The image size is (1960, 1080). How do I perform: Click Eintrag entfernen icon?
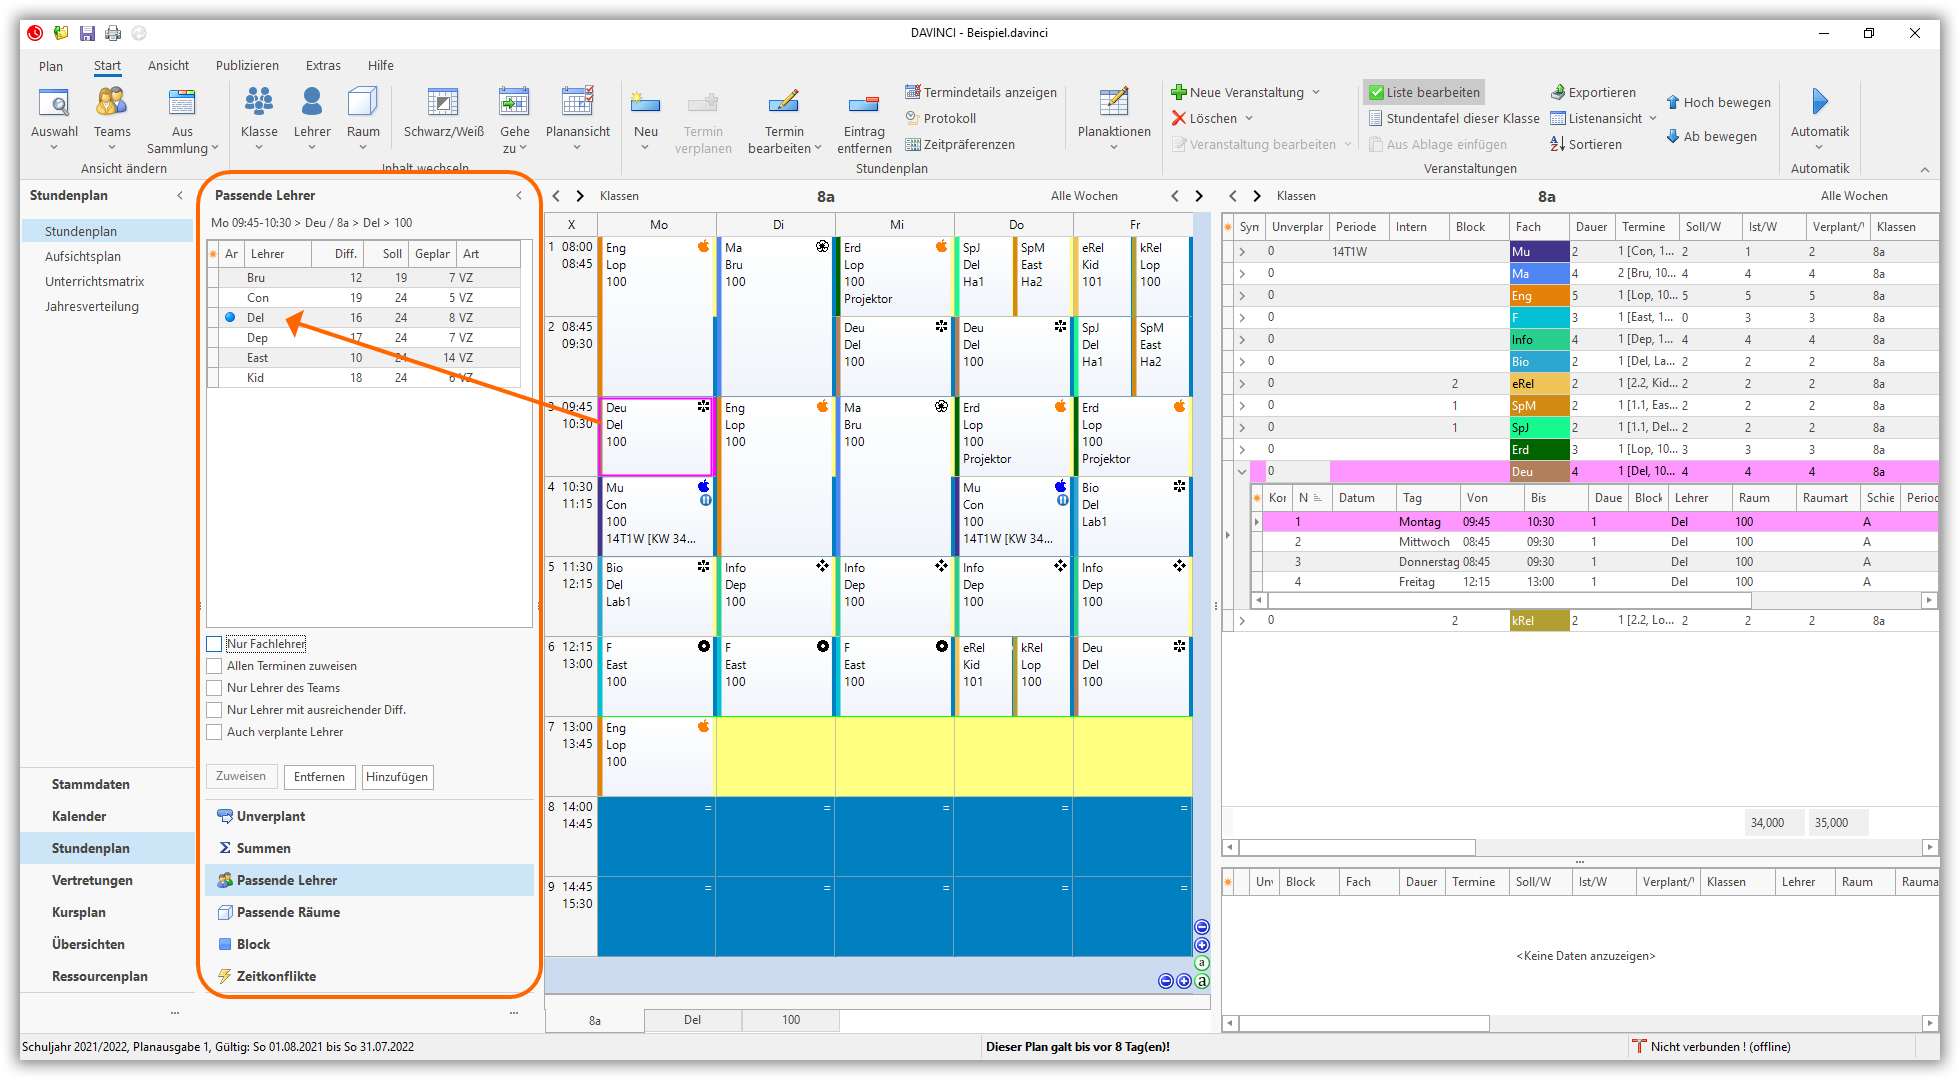point(863,104)
